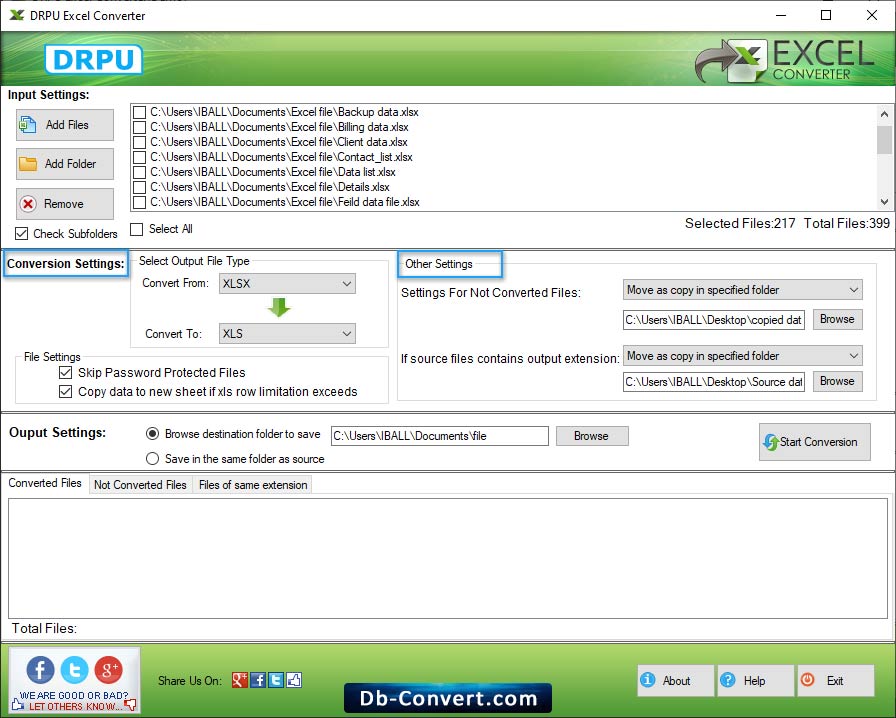Viewport: 896px width, 718px height.
Task: Share on Twitter small icon
Action: (276, 680)
